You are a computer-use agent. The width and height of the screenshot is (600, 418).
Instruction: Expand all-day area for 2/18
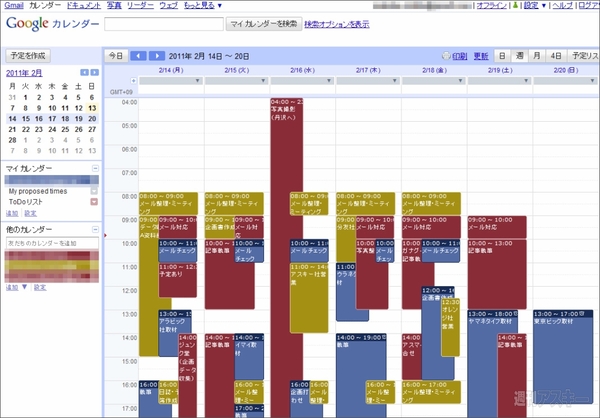[461, 81]
